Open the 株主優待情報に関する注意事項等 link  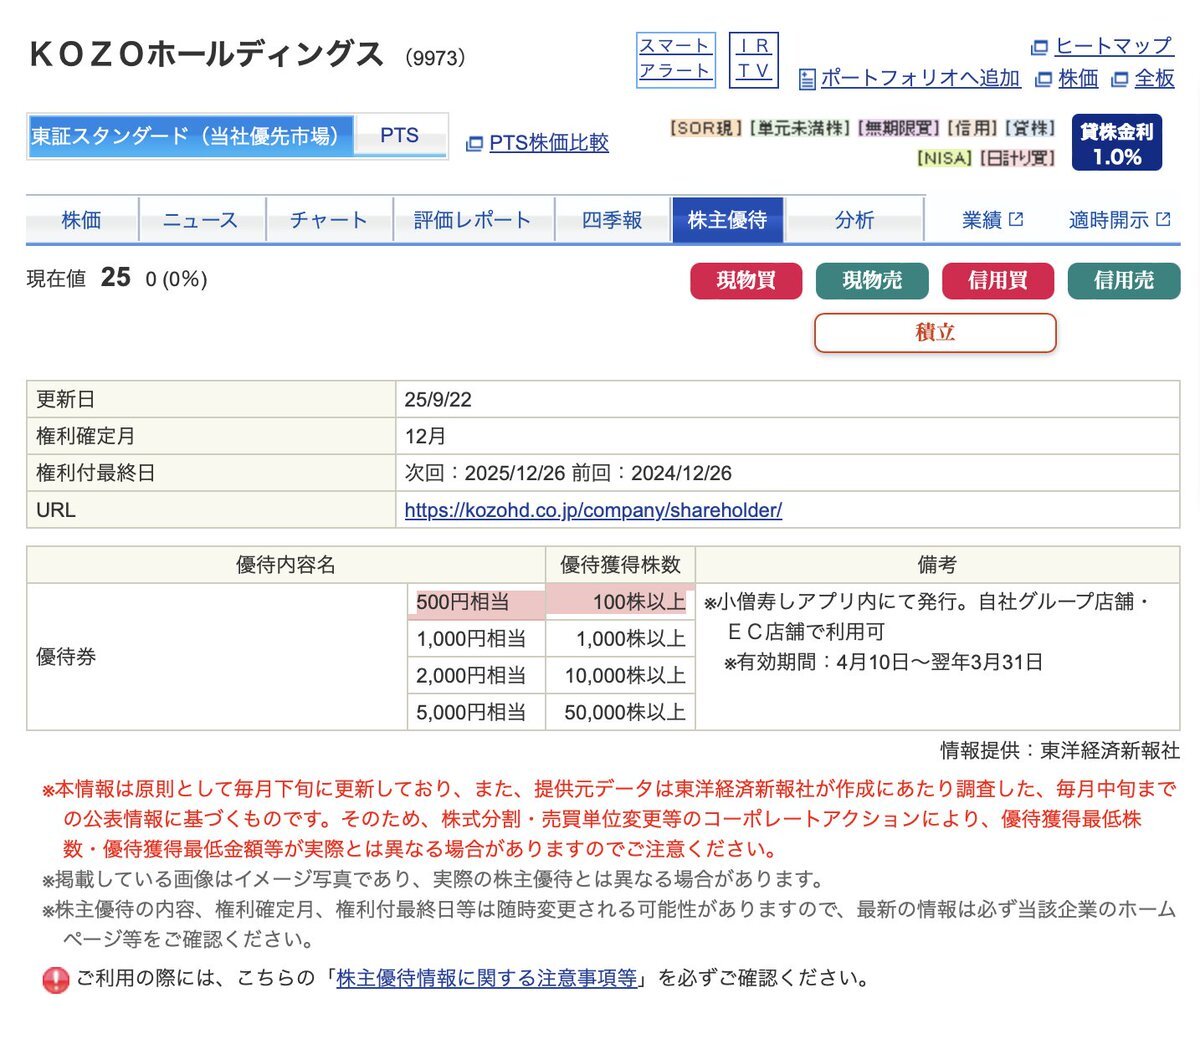pos(484,978)
